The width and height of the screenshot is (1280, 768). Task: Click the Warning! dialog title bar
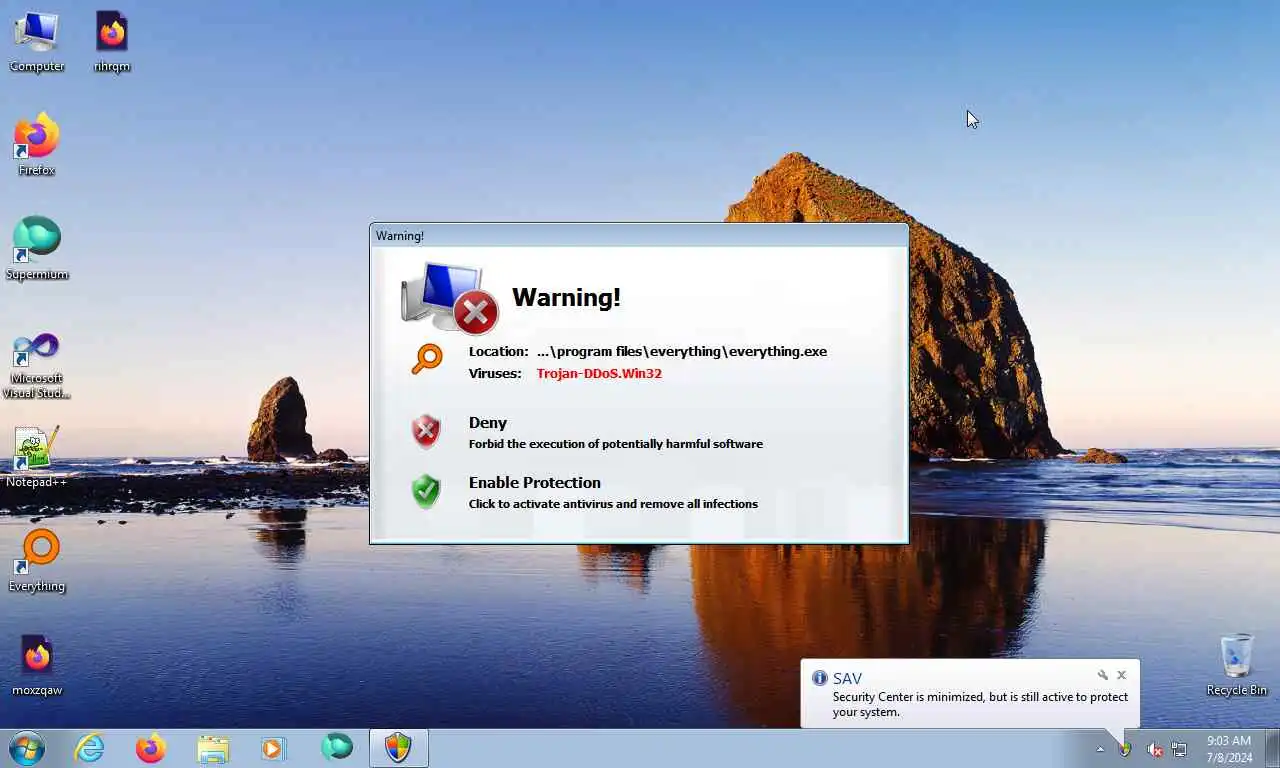639,236
